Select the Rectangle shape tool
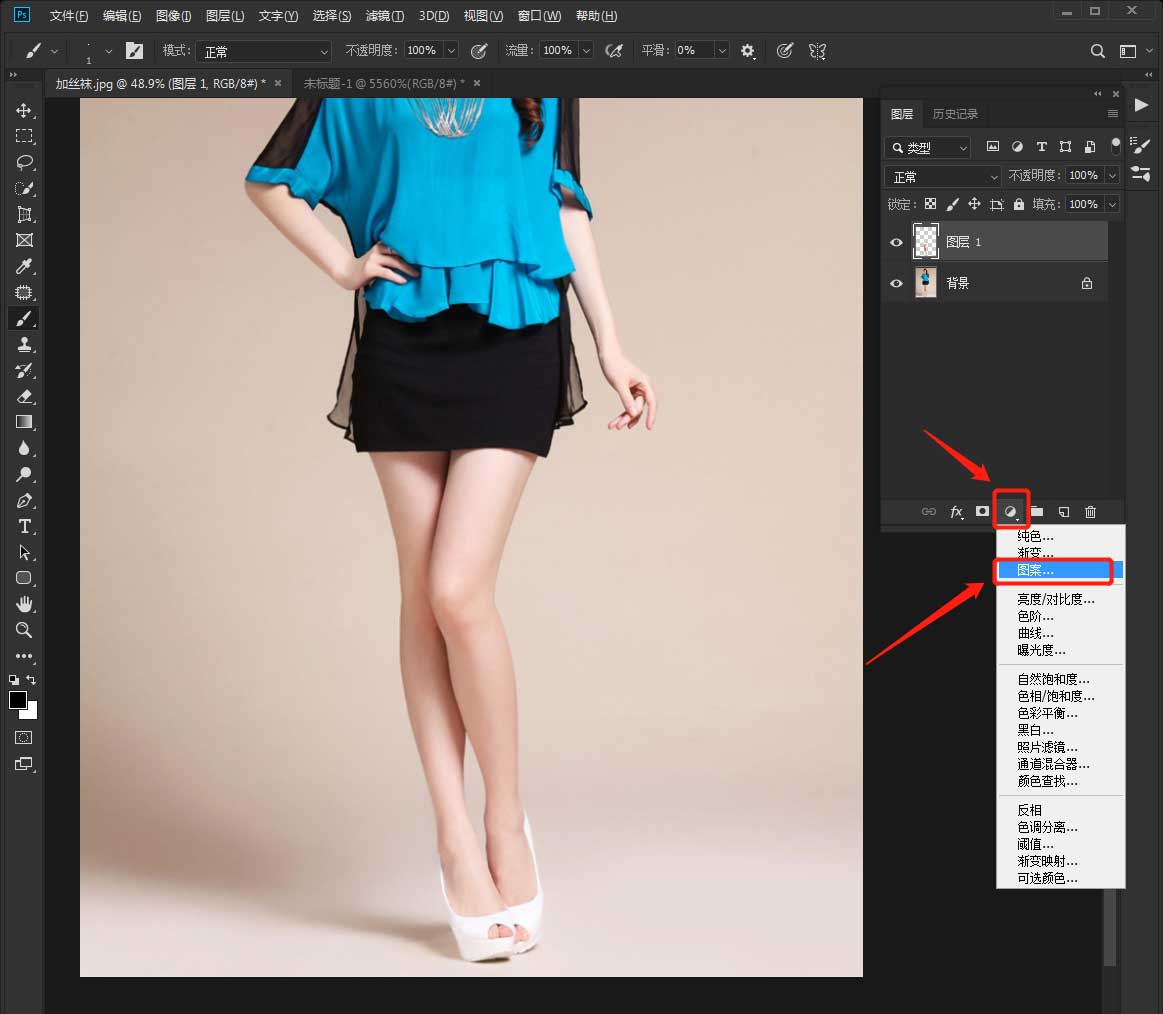The height and width of the screenshot is (1014, 1163). pyautogui.click(x=24, y=579)
